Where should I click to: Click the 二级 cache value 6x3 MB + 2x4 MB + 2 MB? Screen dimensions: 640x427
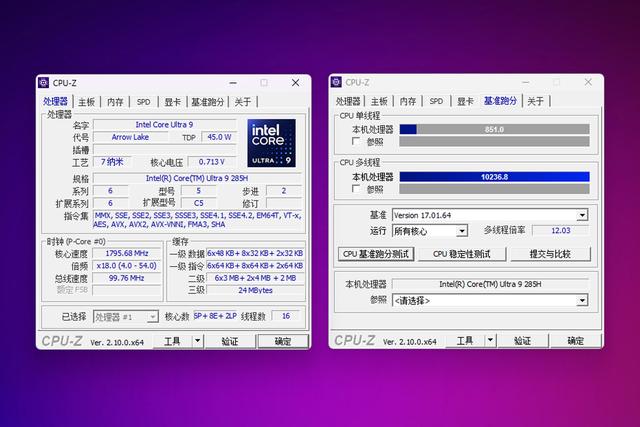pos(256,278)
